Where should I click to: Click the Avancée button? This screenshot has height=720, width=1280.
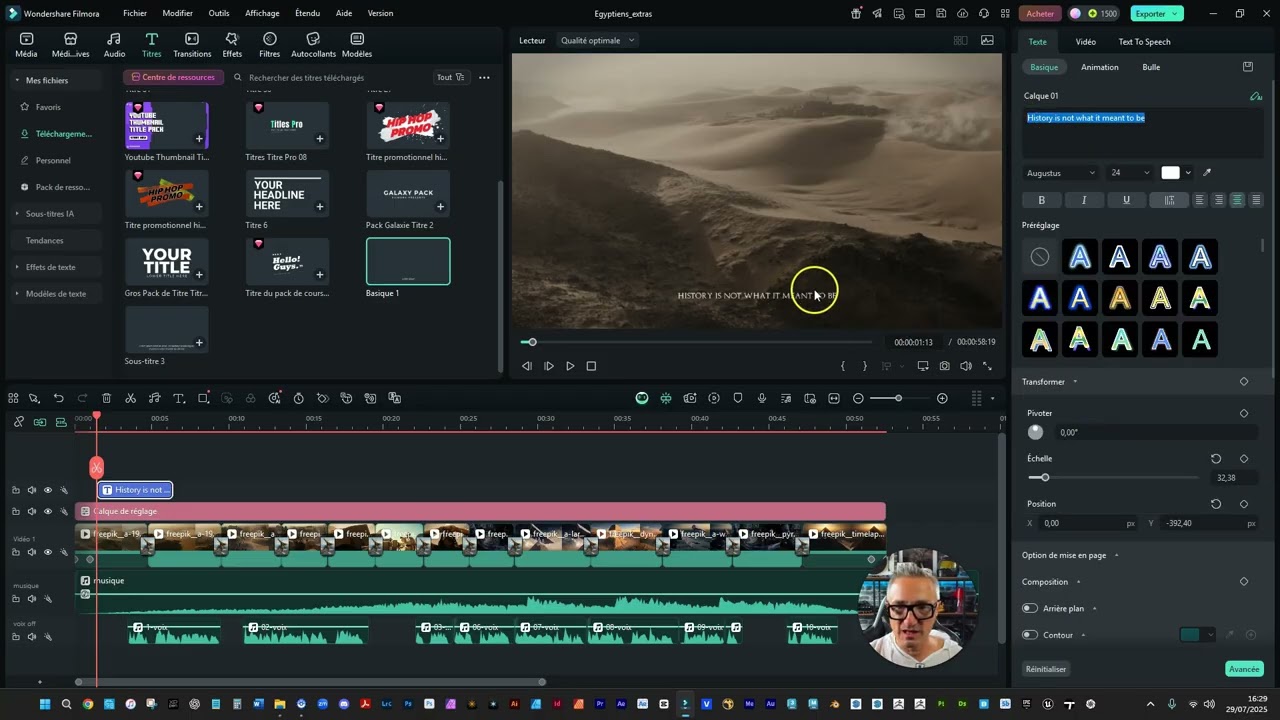click(1244, 669)
